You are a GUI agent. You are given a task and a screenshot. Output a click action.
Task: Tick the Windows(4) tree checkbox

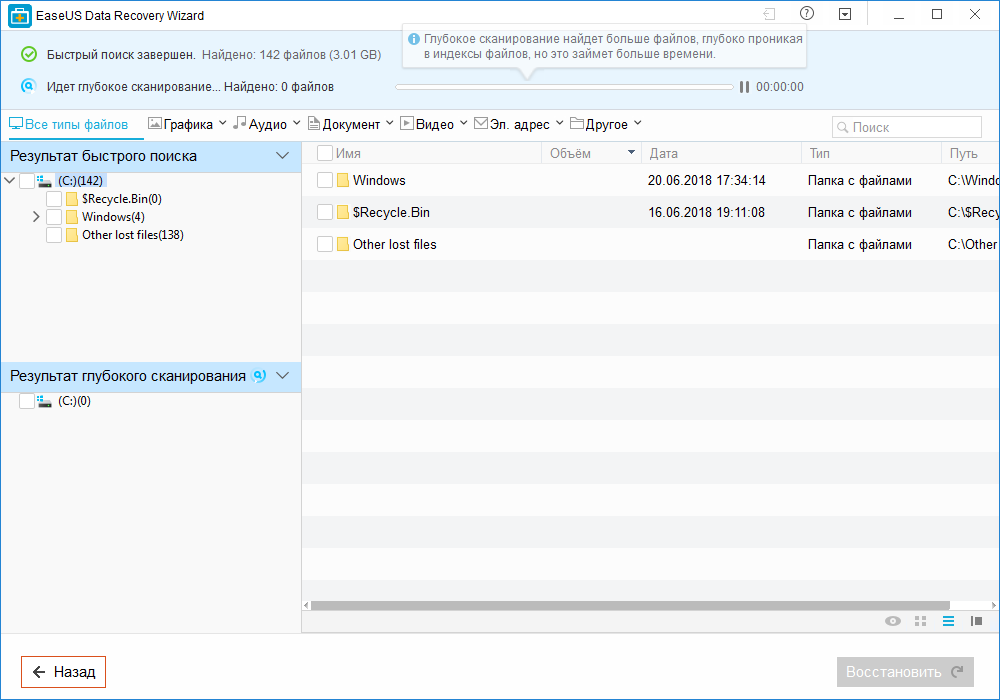[54, 217]
